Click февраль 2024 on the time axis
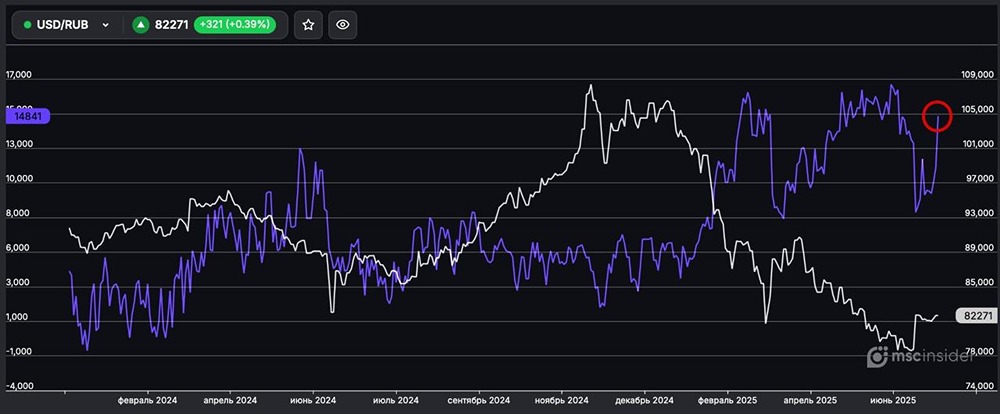Screen dimensions: 1000x414 click(x=148, y=400)
